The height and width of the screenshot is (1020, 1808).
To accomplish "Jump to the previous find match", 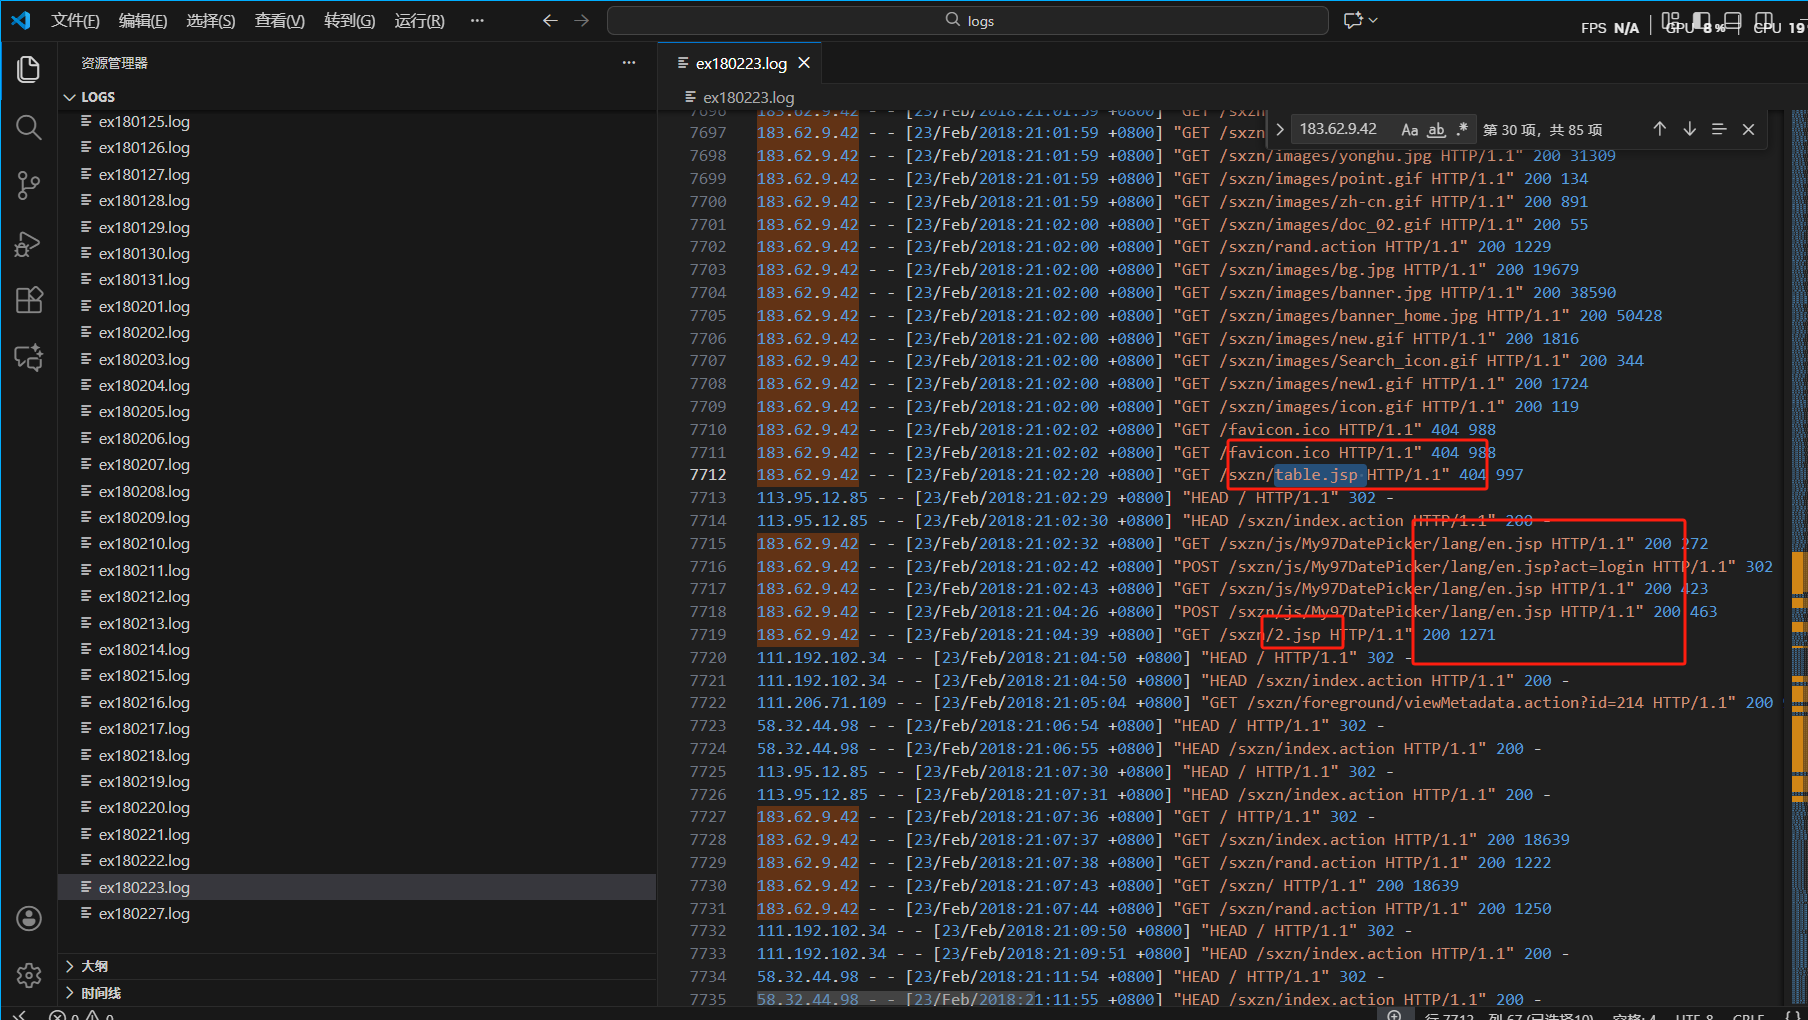I will 1659,129.
